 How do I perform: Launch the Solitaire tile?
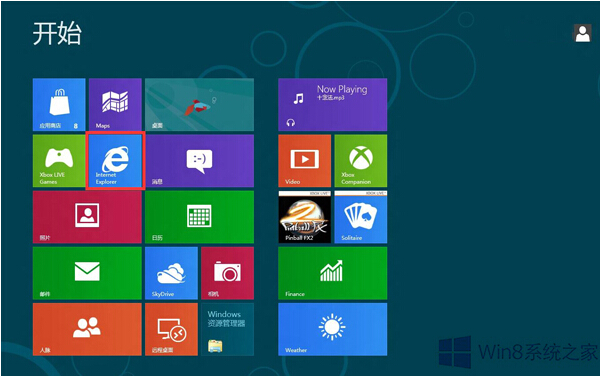[x=361, y=217]
